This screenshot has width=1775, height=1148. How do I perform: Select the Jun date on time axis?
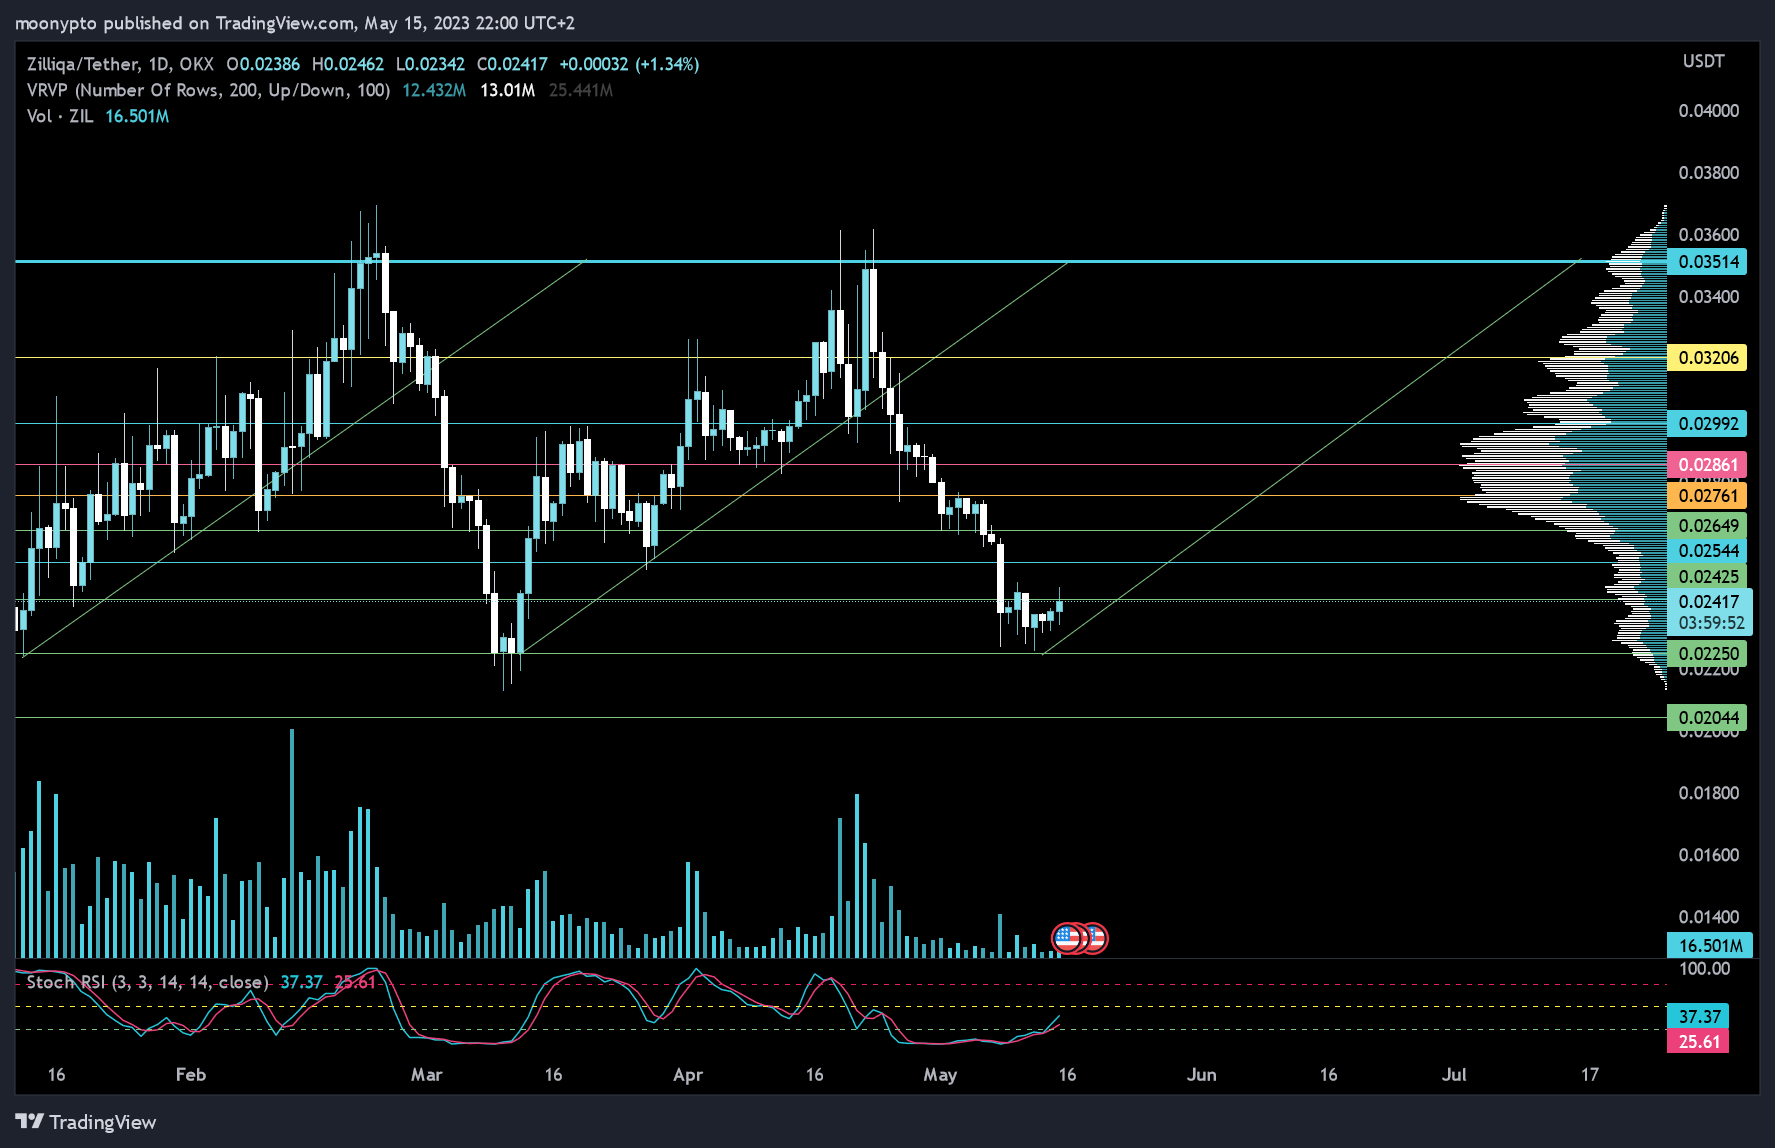click(1201, 1075)
